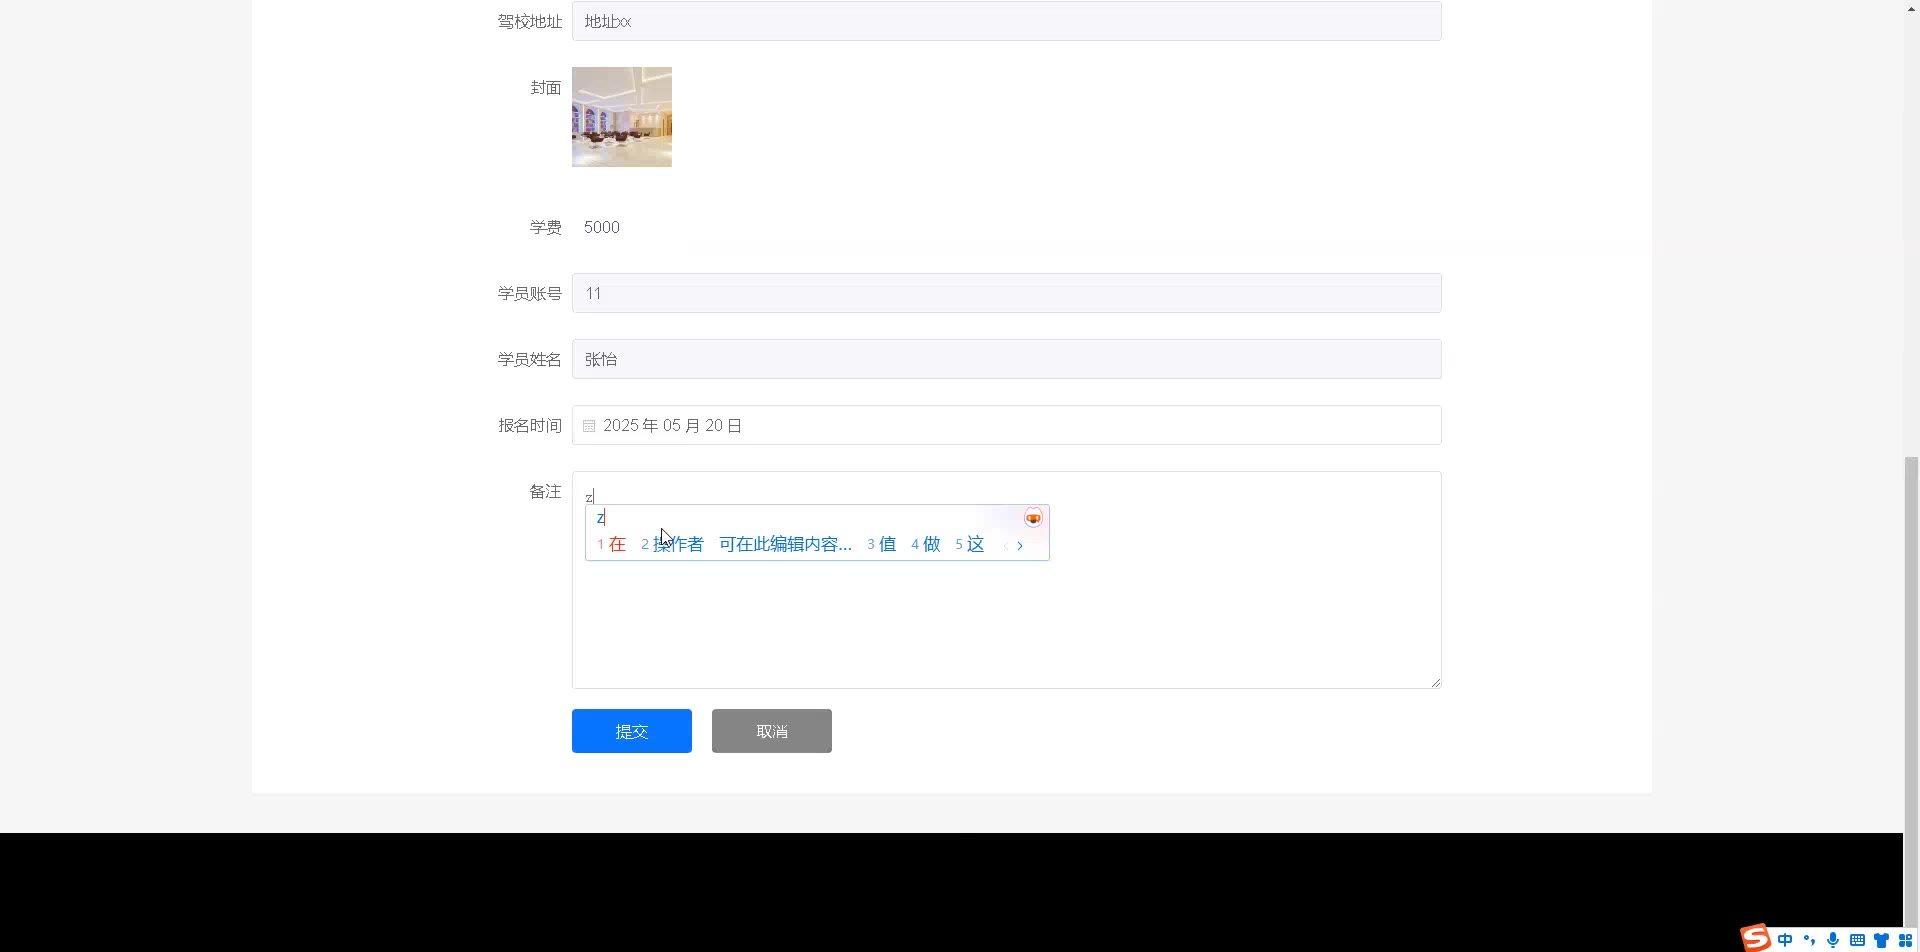Click the 学费 label

tap(545, 227)
